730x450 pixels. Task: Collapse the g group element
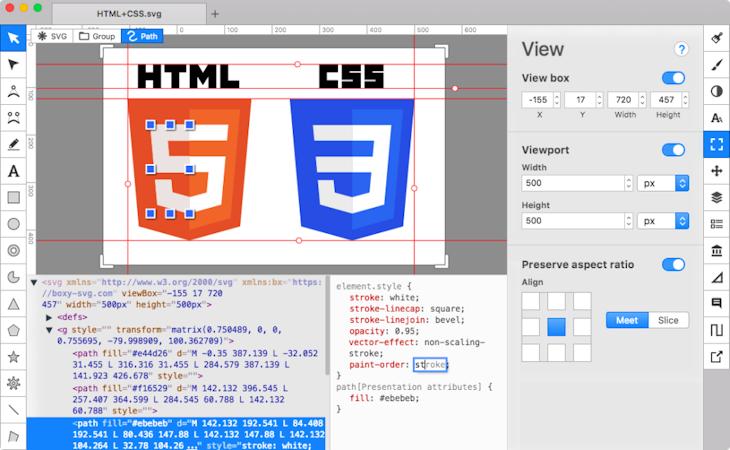[49, 330]
